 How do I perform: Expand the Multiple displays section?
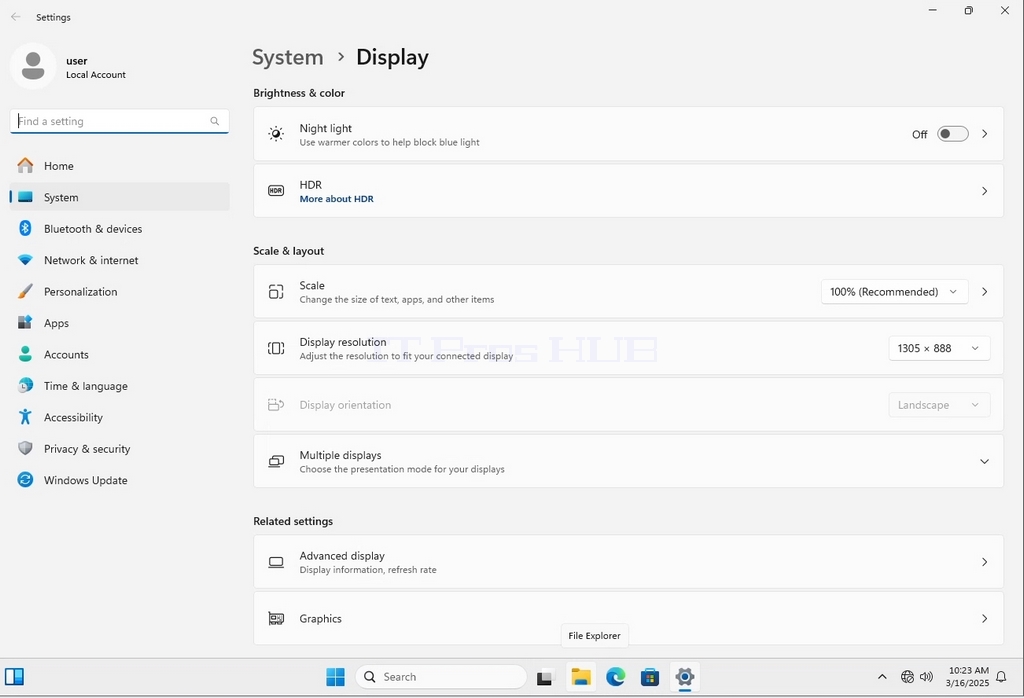click(984, 462)
